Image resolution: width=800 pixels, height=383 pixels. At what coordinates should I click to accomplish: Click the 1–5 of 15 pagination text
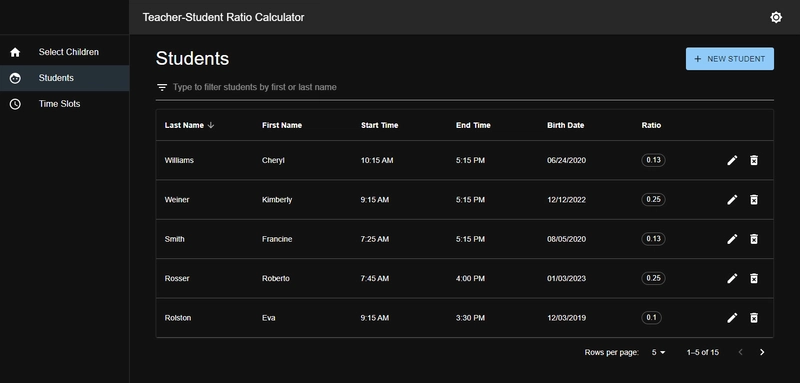703,352
